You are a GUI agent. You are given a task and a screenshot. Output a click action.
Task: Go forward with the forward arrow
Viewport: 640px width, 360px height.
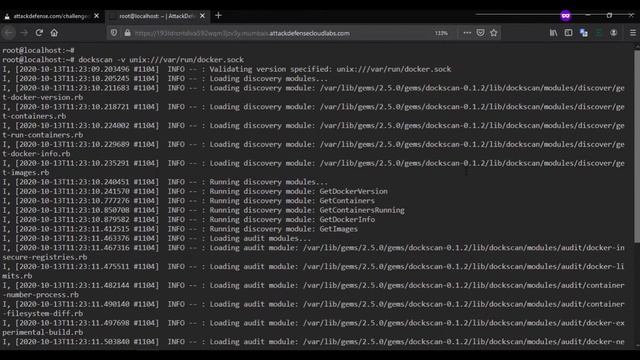pos(24,33)
